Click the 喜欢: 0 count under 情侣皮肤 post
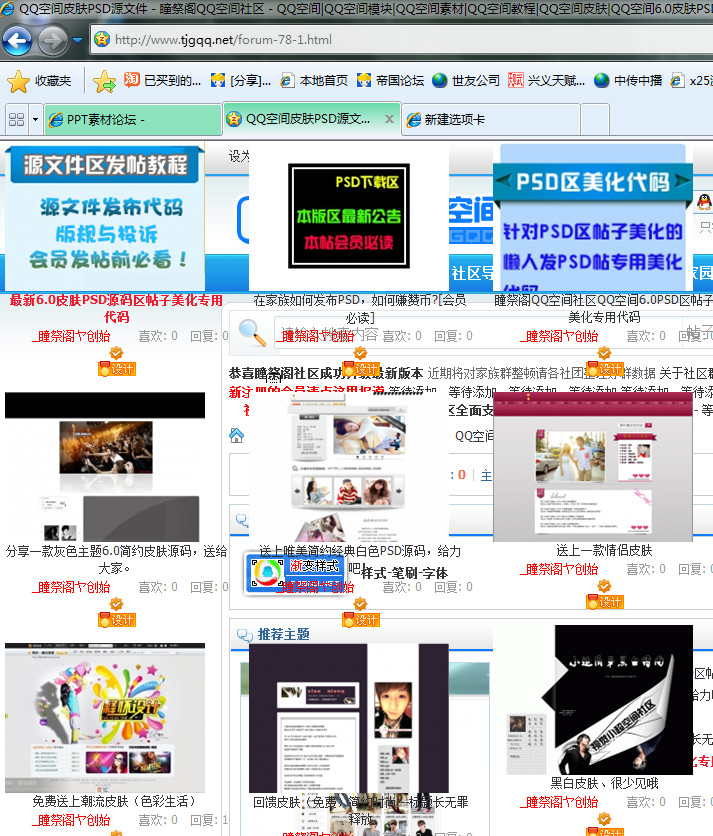 click(x=645, y=569)
